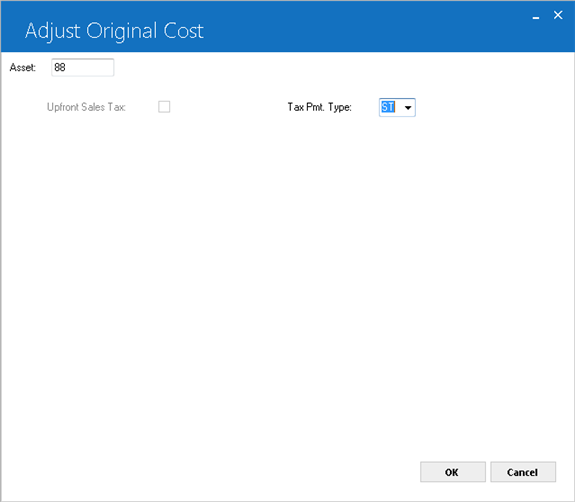Viewport: 575px width, 502px height.
Task: Select the highlighted ST text in combo box
Action: (x=388, y=107)
